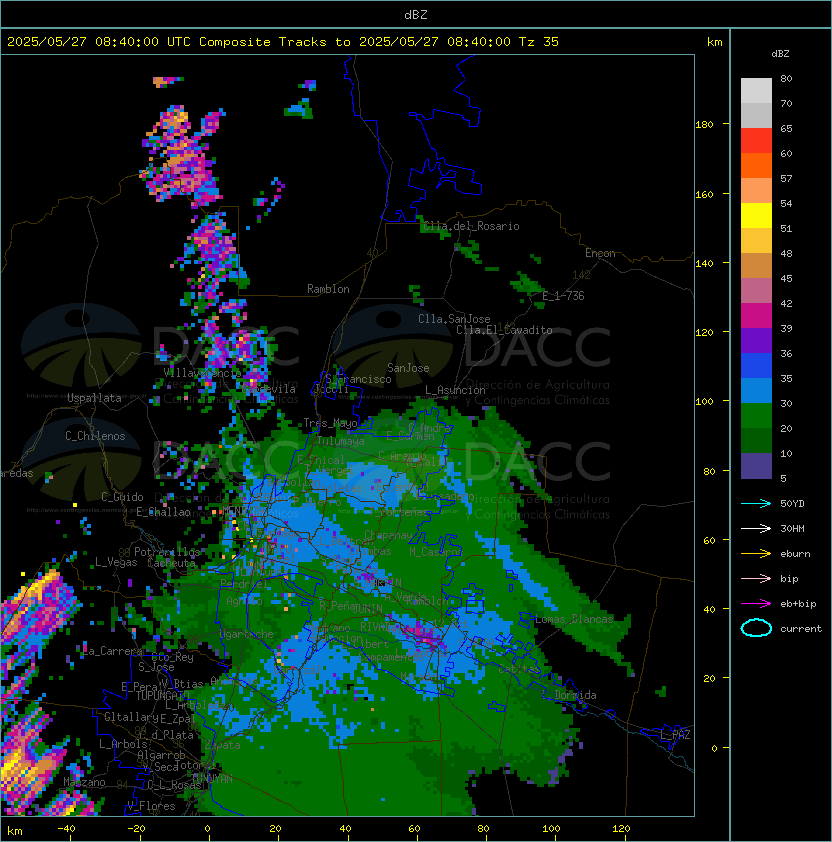The height and width of the screenshot is (842, 832).
Task: Click the 'km' label at top right of map
Action: (714, 42)
